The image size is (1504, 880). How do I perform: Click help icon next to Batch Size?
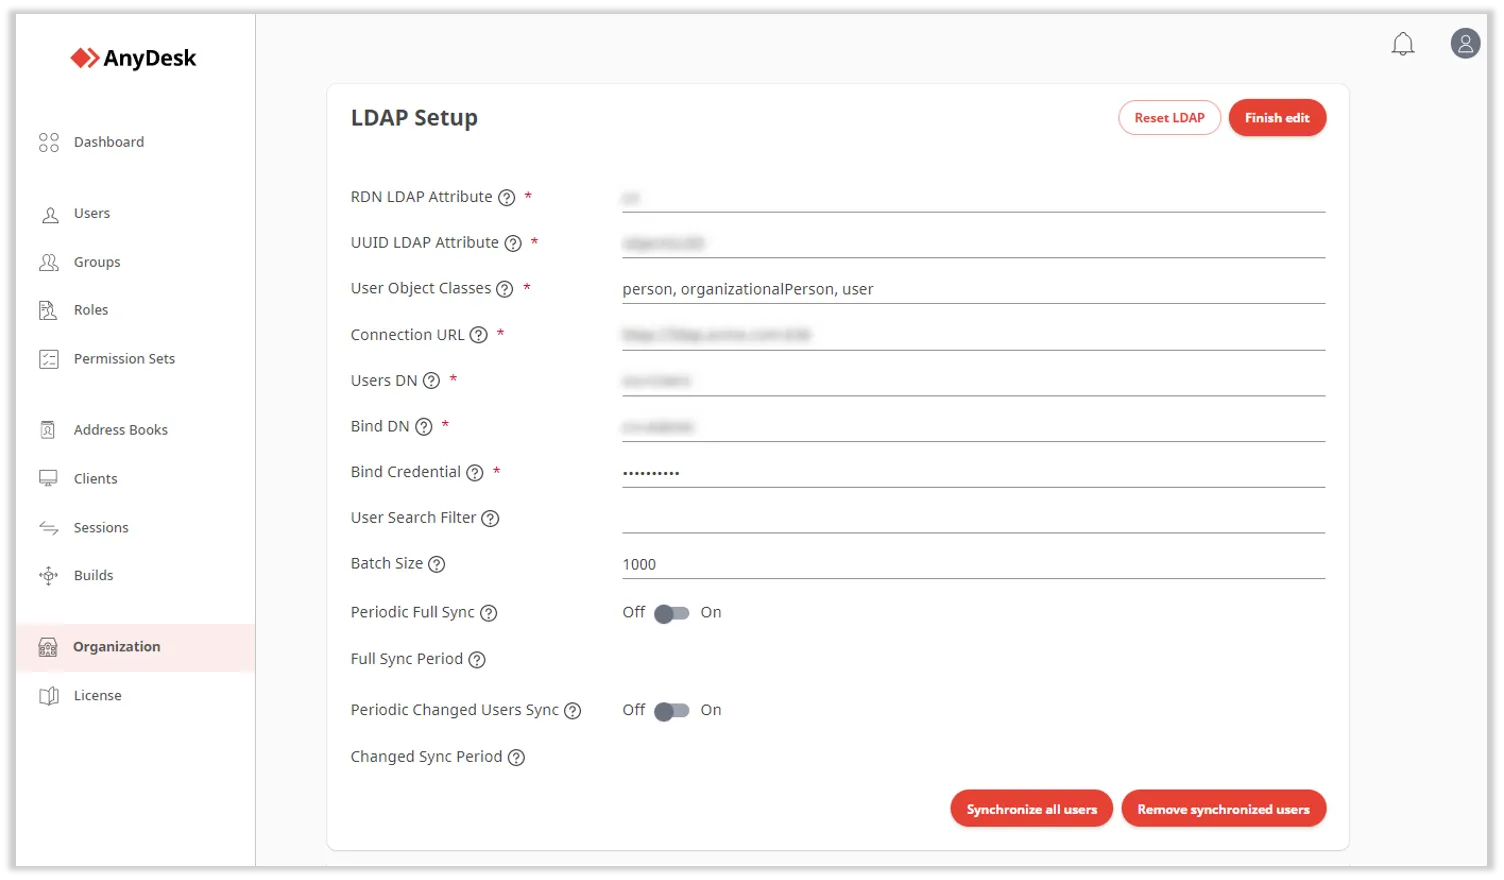(437, 564)
